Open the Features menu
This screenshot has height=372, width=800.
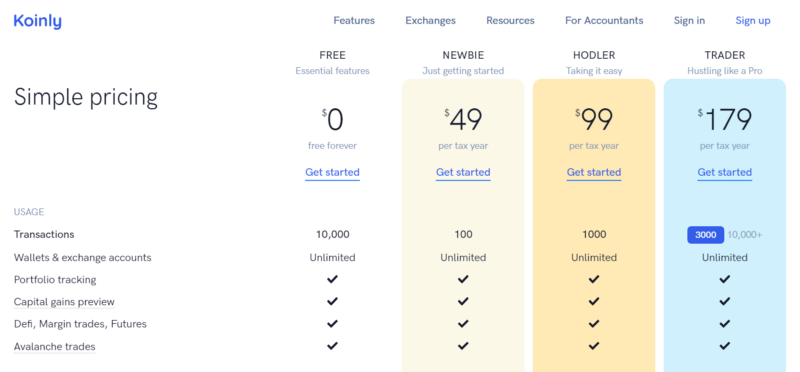click(x=354, y=20)
